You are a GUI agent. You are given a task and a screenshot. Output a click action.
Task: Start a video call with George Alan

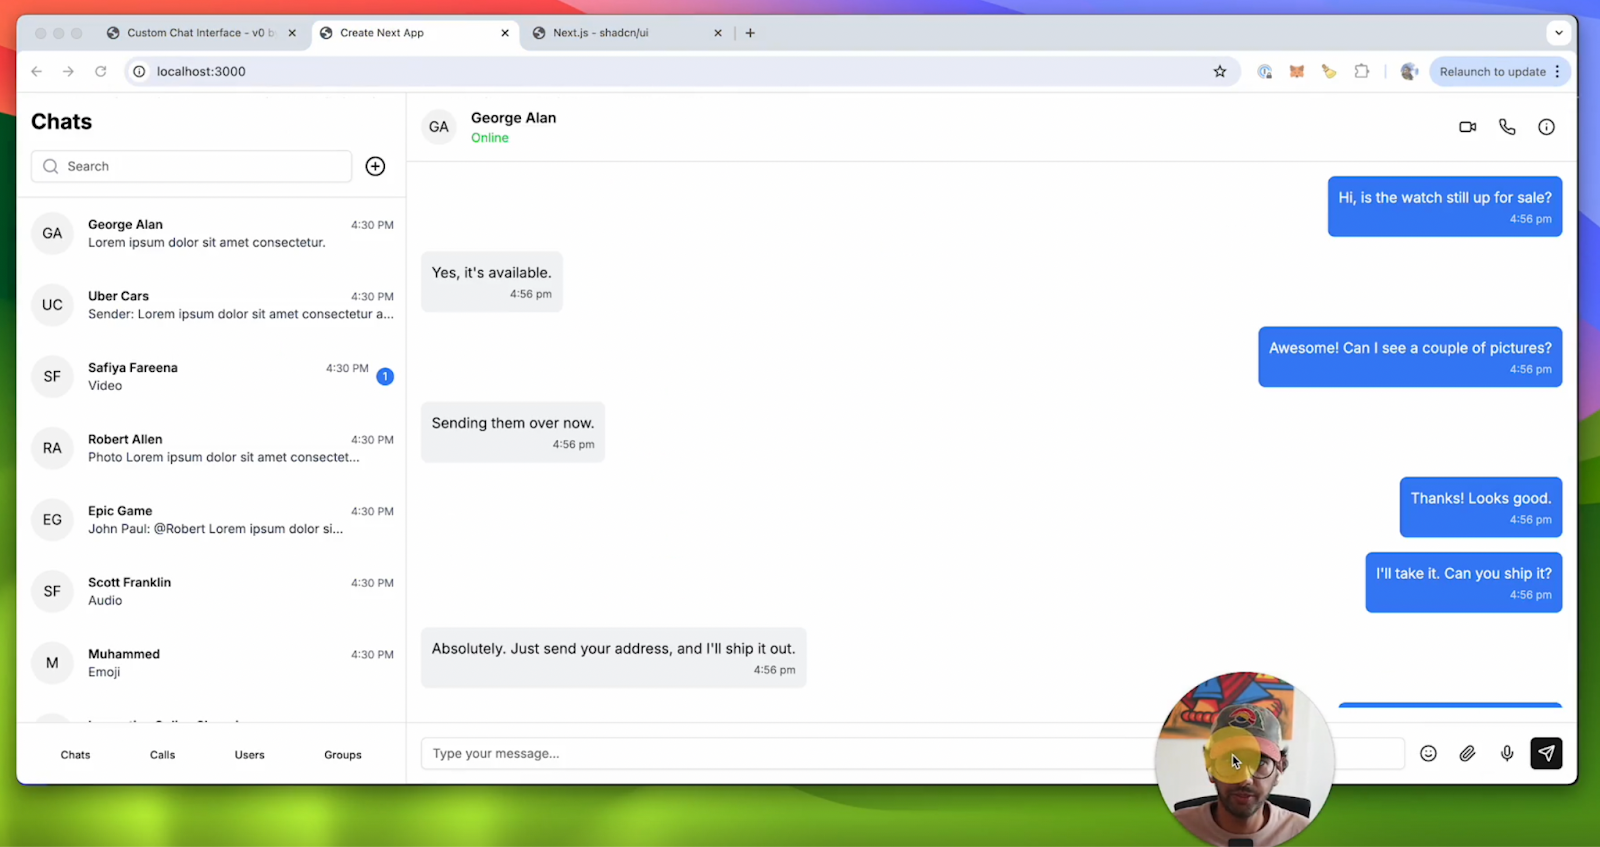coord(1467,127)
